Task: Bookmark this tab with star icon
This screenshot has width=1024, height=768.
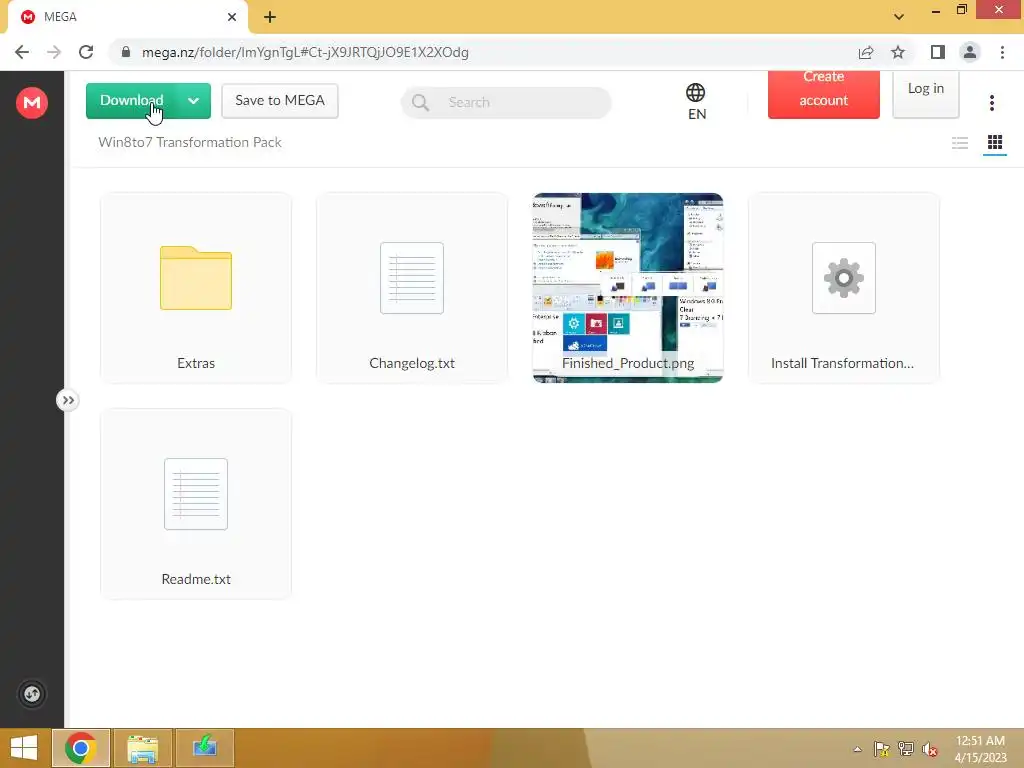Action: pyautogui.click(x=898, y=52)
